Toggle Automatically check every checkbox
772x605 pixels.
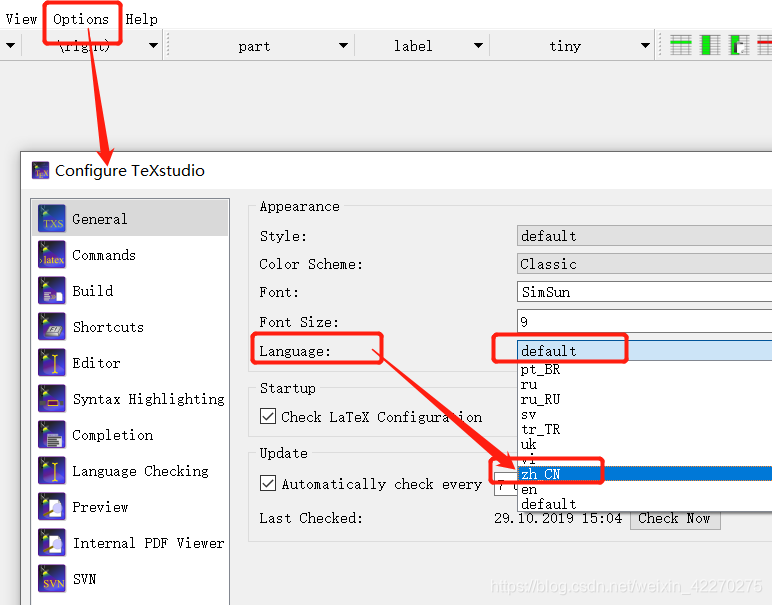coord(268,483)
